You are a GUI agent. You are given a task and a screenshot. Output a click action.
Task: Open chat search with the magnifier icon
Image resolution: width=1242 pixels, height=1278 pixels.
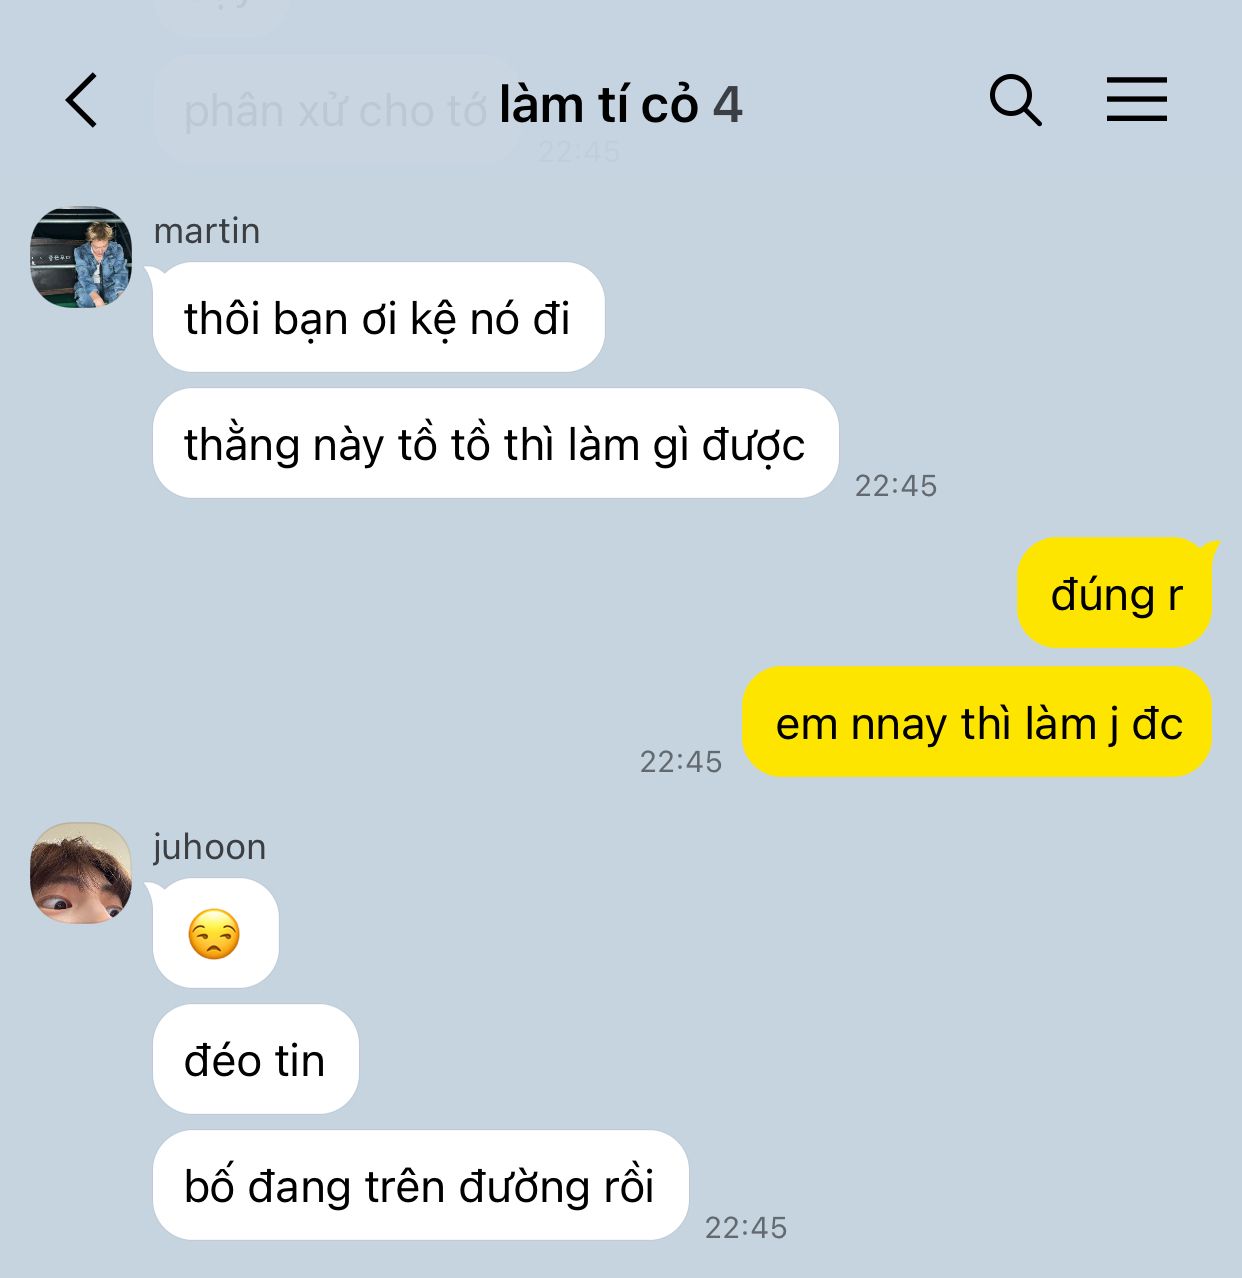1015,100
